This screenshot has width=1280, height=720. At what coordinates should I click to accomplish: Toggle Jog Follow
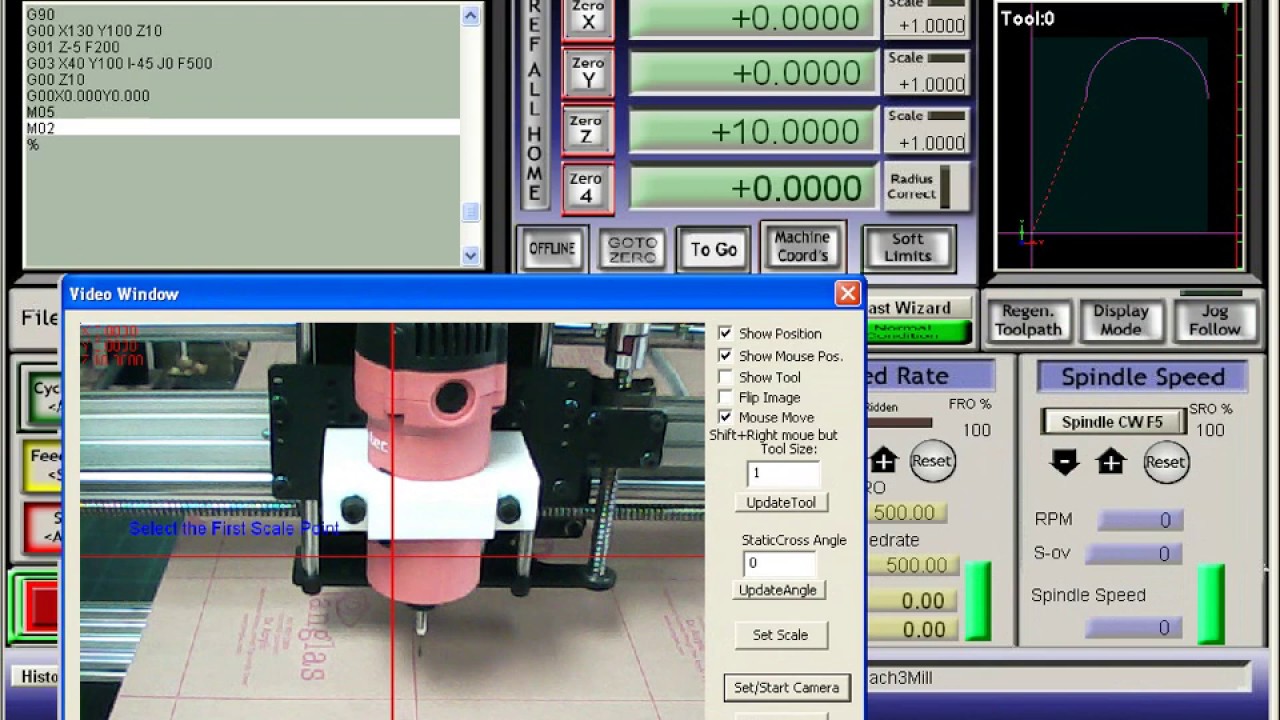coord(1214,320)
